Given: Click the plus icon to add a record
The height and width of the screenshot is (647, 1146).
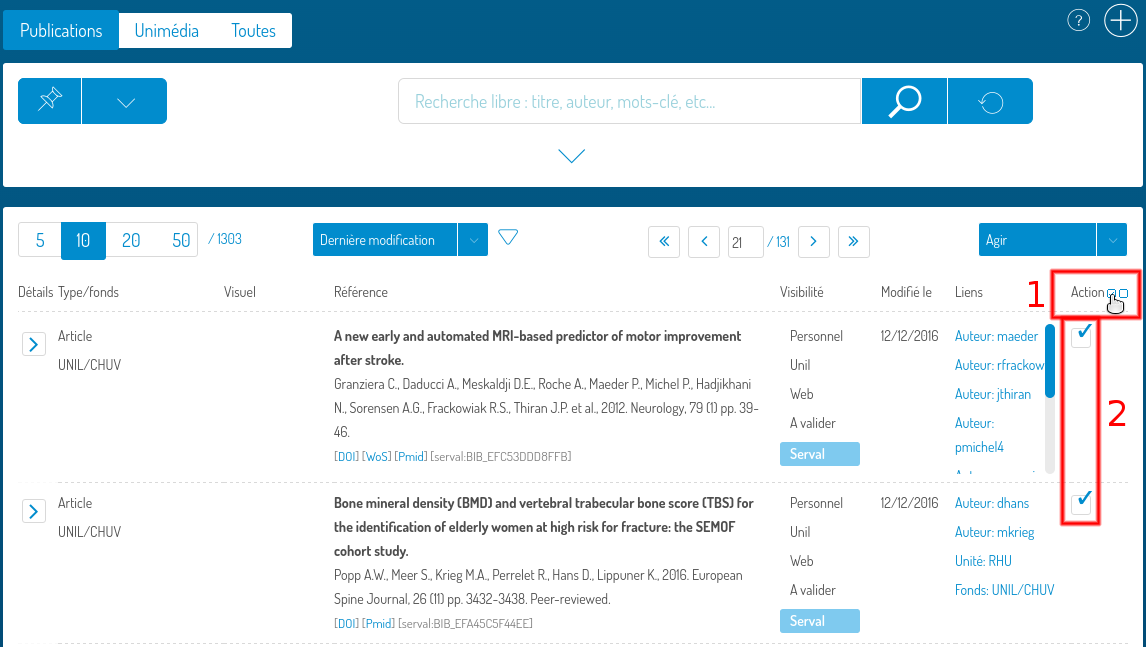Looking at the screenshot, I should [x=1120, y=20].
